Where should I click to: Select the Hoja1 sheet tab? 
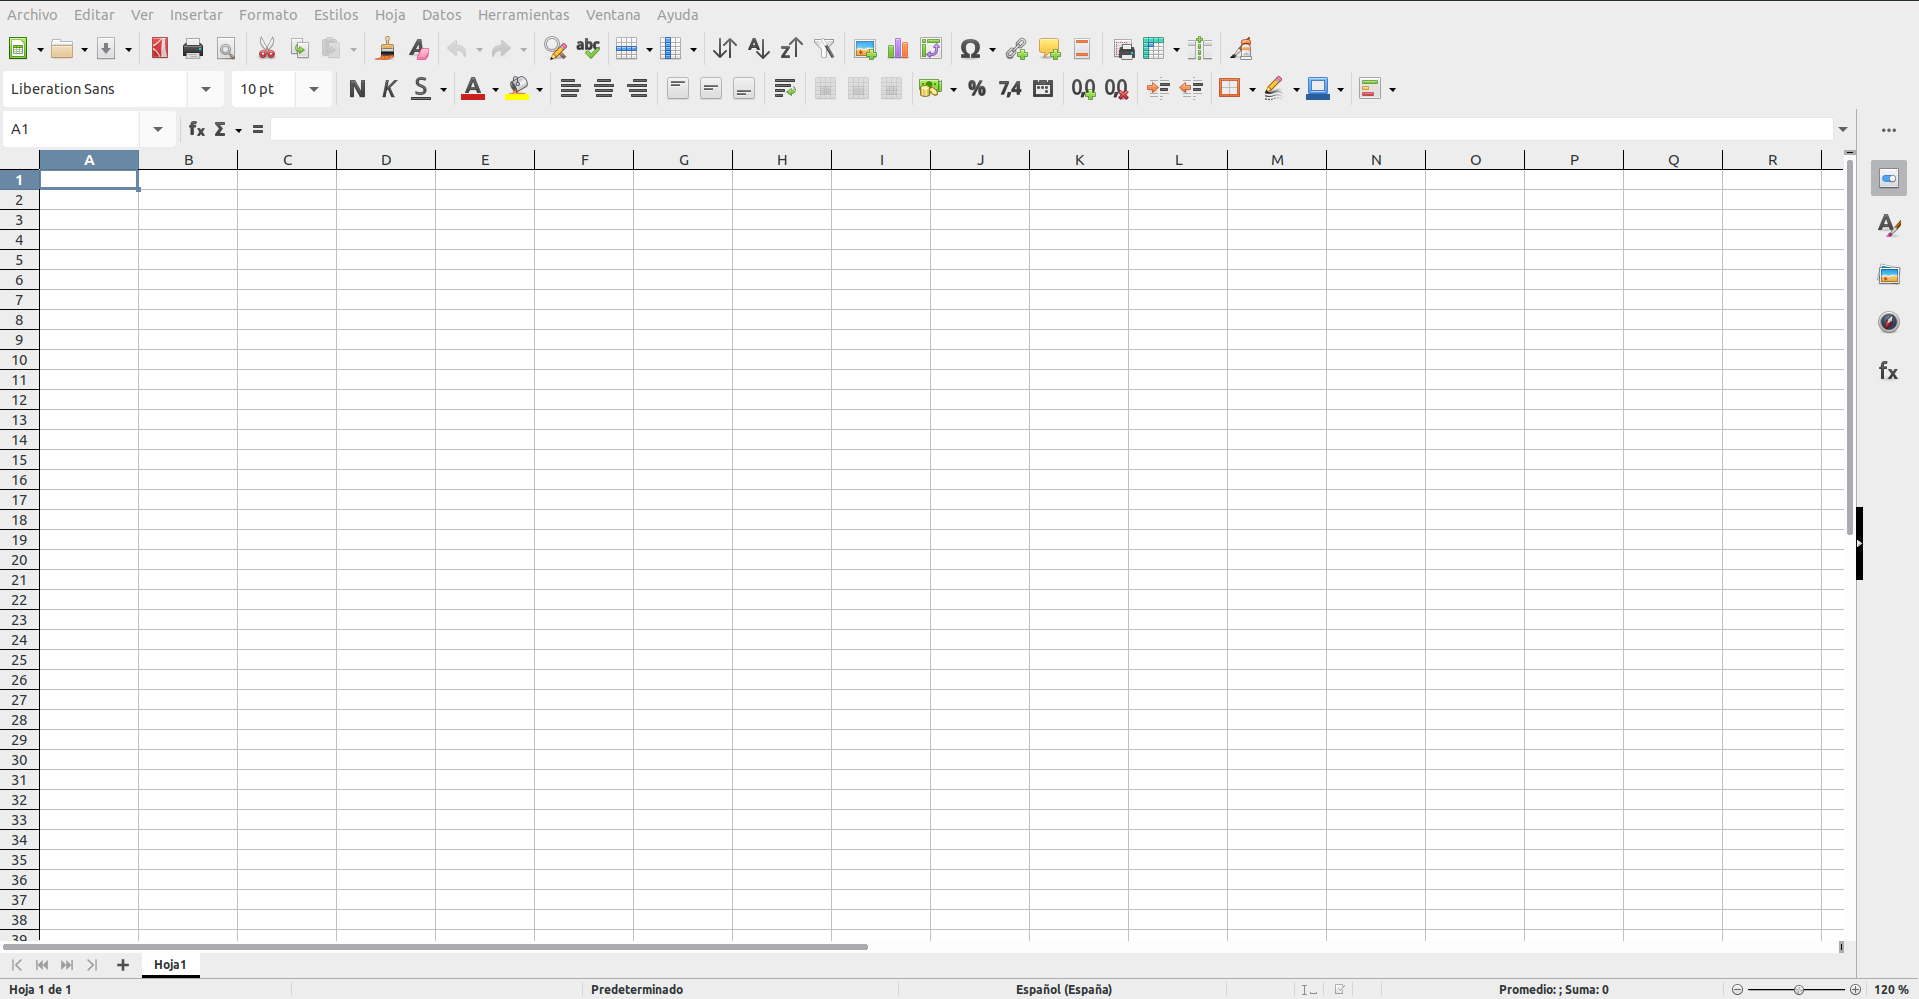point(170,965)
